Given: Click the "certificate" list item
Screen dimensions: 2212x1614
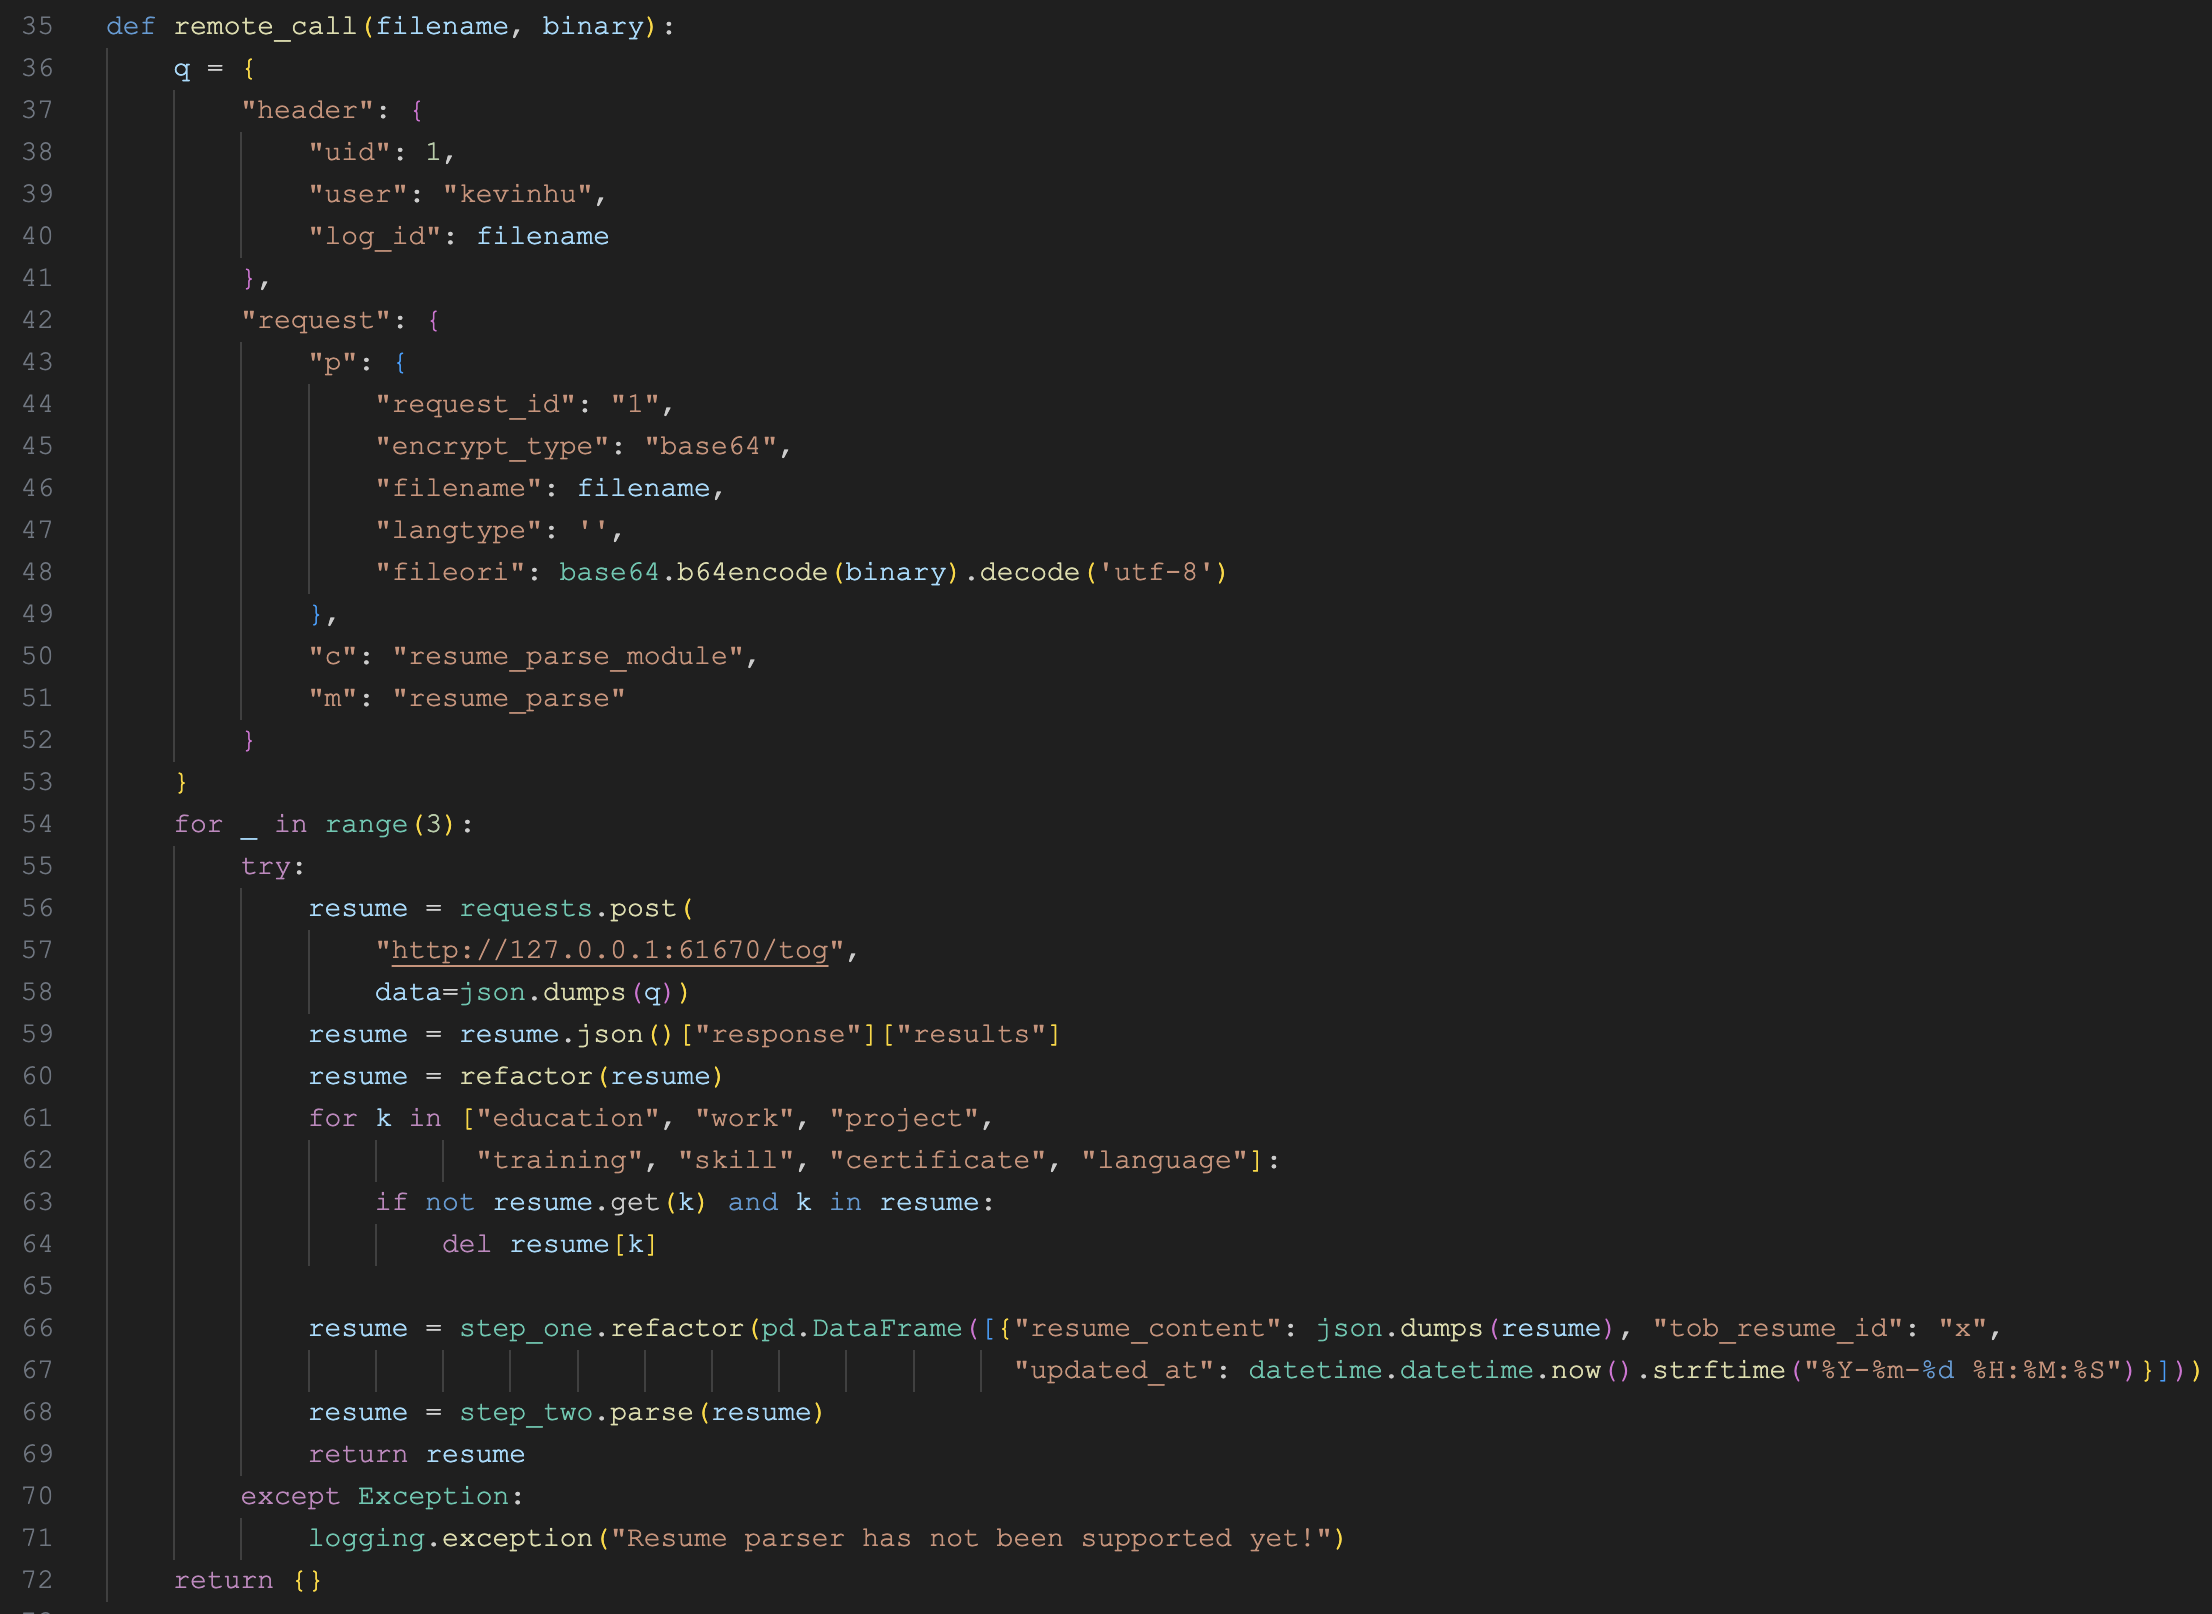Looking at the screenshot, I should (938, 1160).
